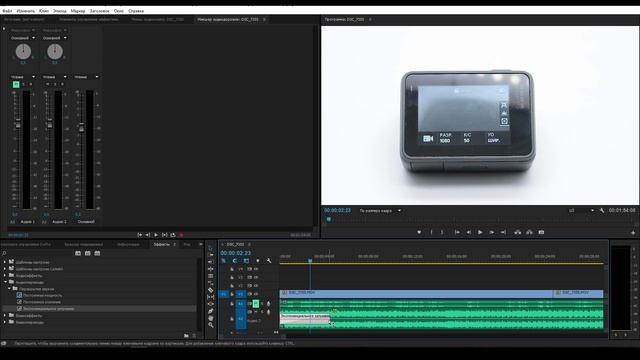Add a marker from the timeline header
The image size is (640, 360).
click(x=258, y=260)
